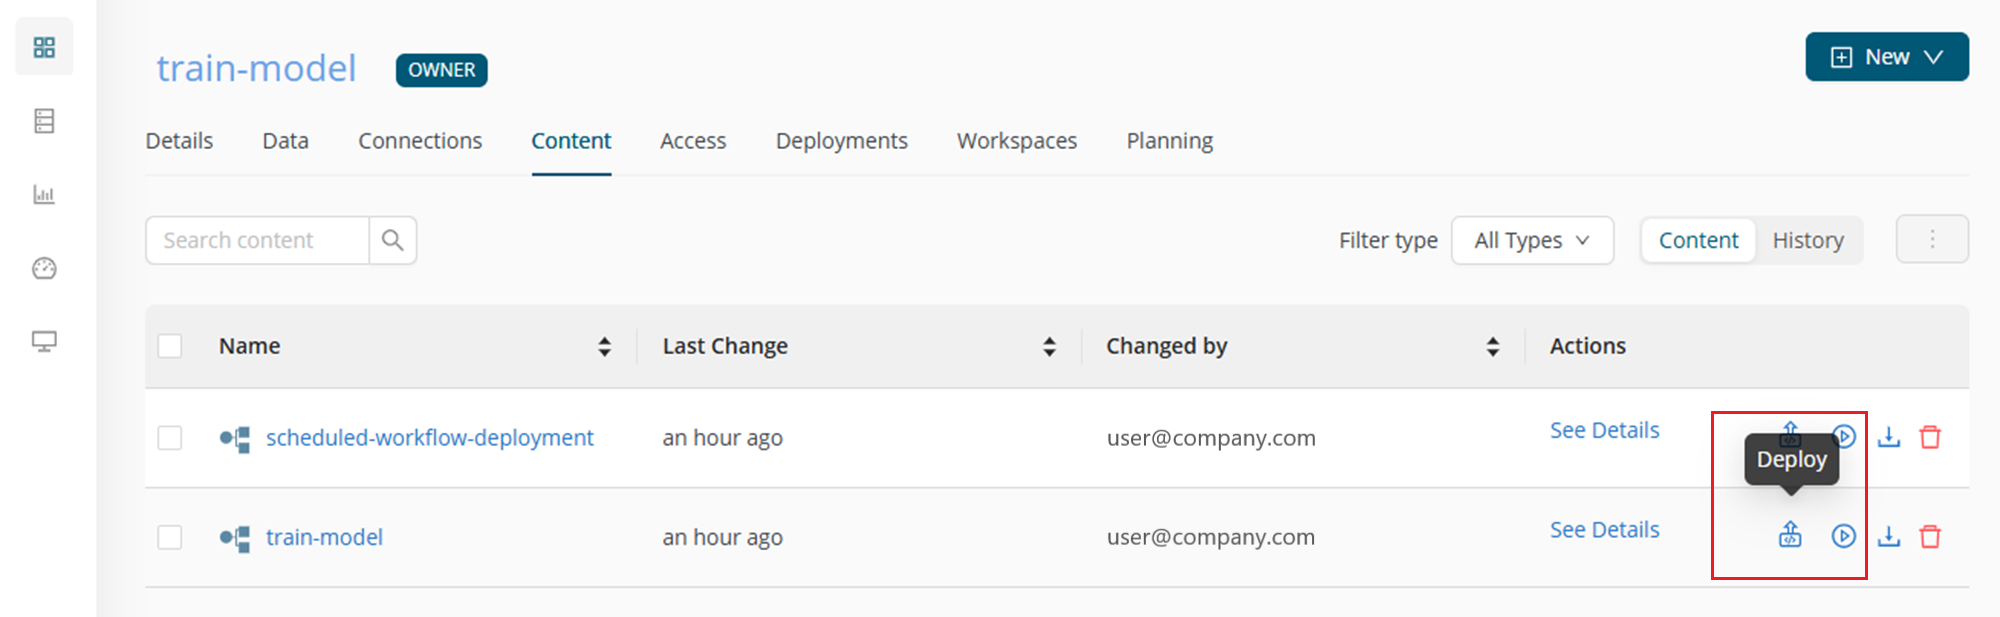2000x617 pixels.
Task: Check the scheduled-workflow-deployment row checkbox
Action: point(170,438)
